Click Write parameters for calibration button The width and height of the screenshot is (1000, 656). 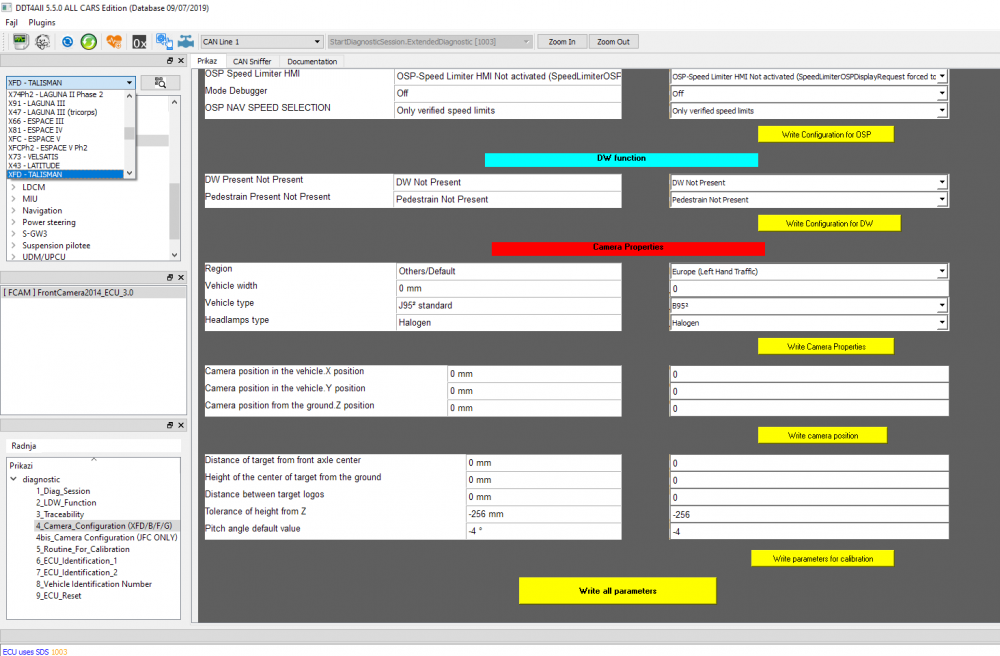[823, 558]
